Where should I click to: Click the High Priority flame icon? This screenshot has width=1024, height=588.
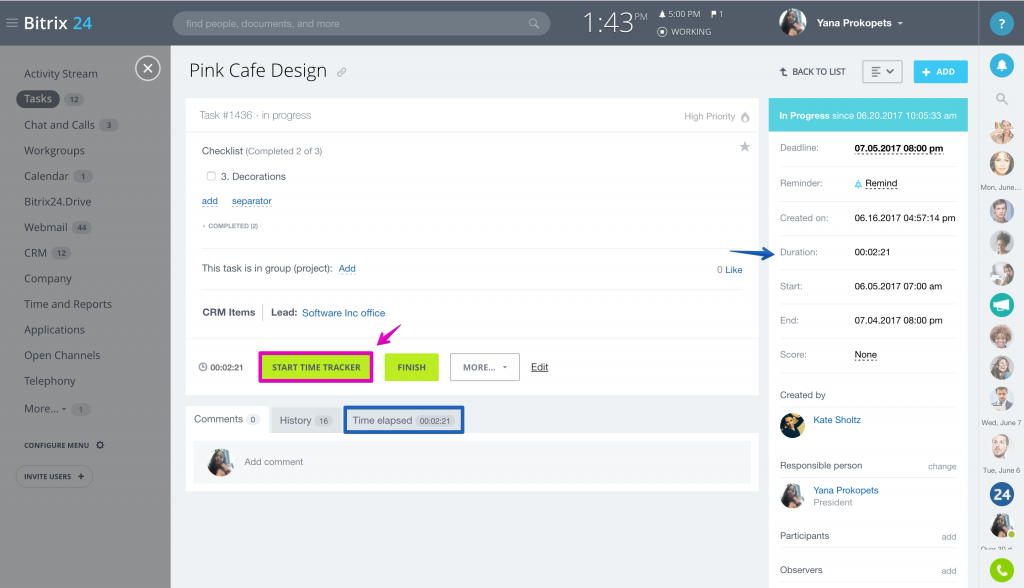point(745,117)
